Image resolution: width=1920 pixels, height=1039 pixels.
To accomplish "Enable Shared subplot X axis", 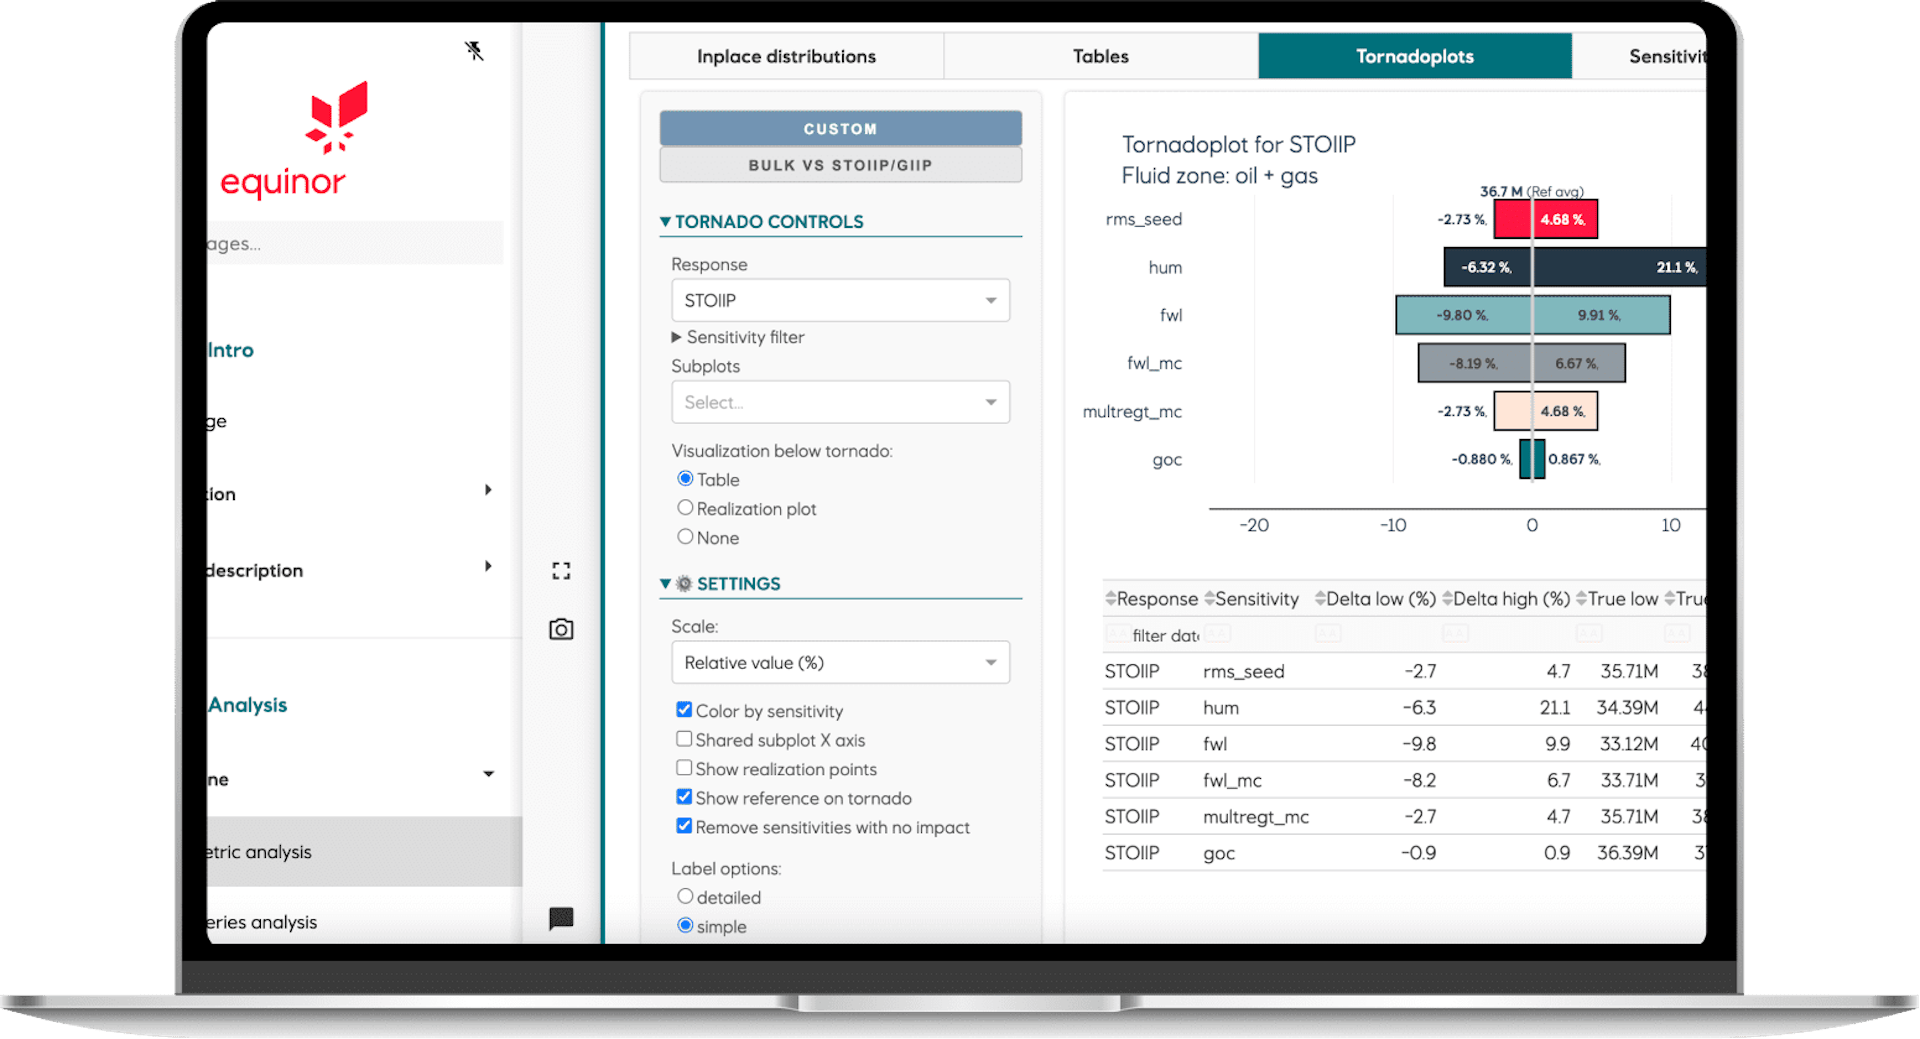I will point(684,739).
